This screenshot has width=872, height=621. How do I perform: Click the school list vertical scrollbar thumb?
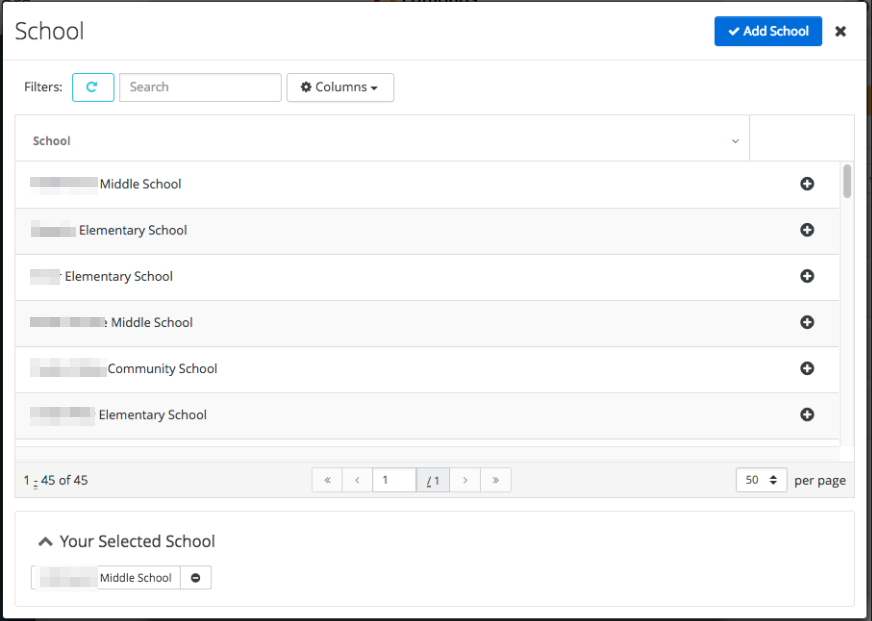[x=847, y=181]
